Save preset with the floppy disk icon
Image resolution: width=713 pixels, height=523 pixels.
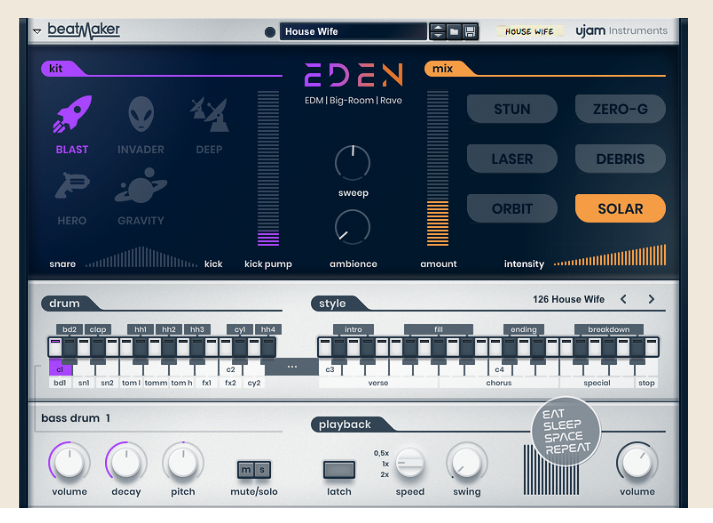tap(470, 31)
